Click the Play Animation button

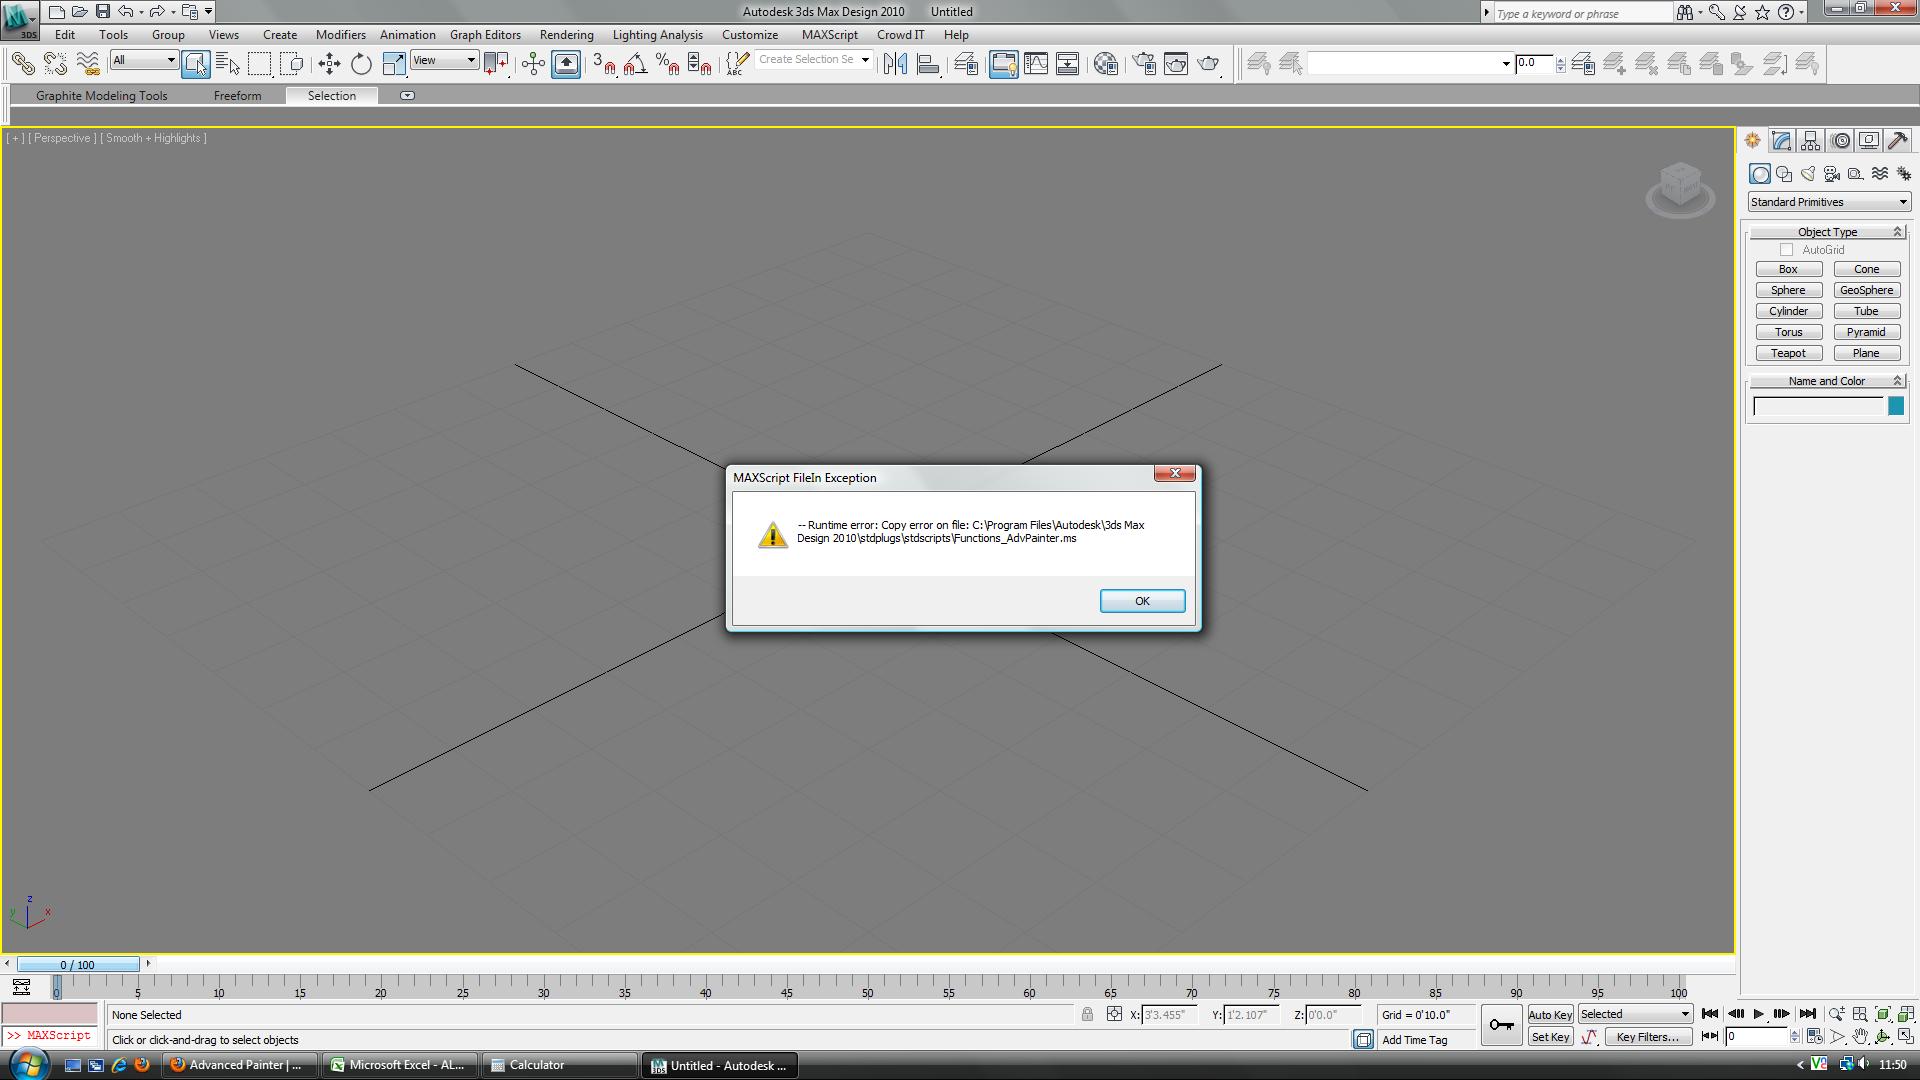point(1758,1014)
